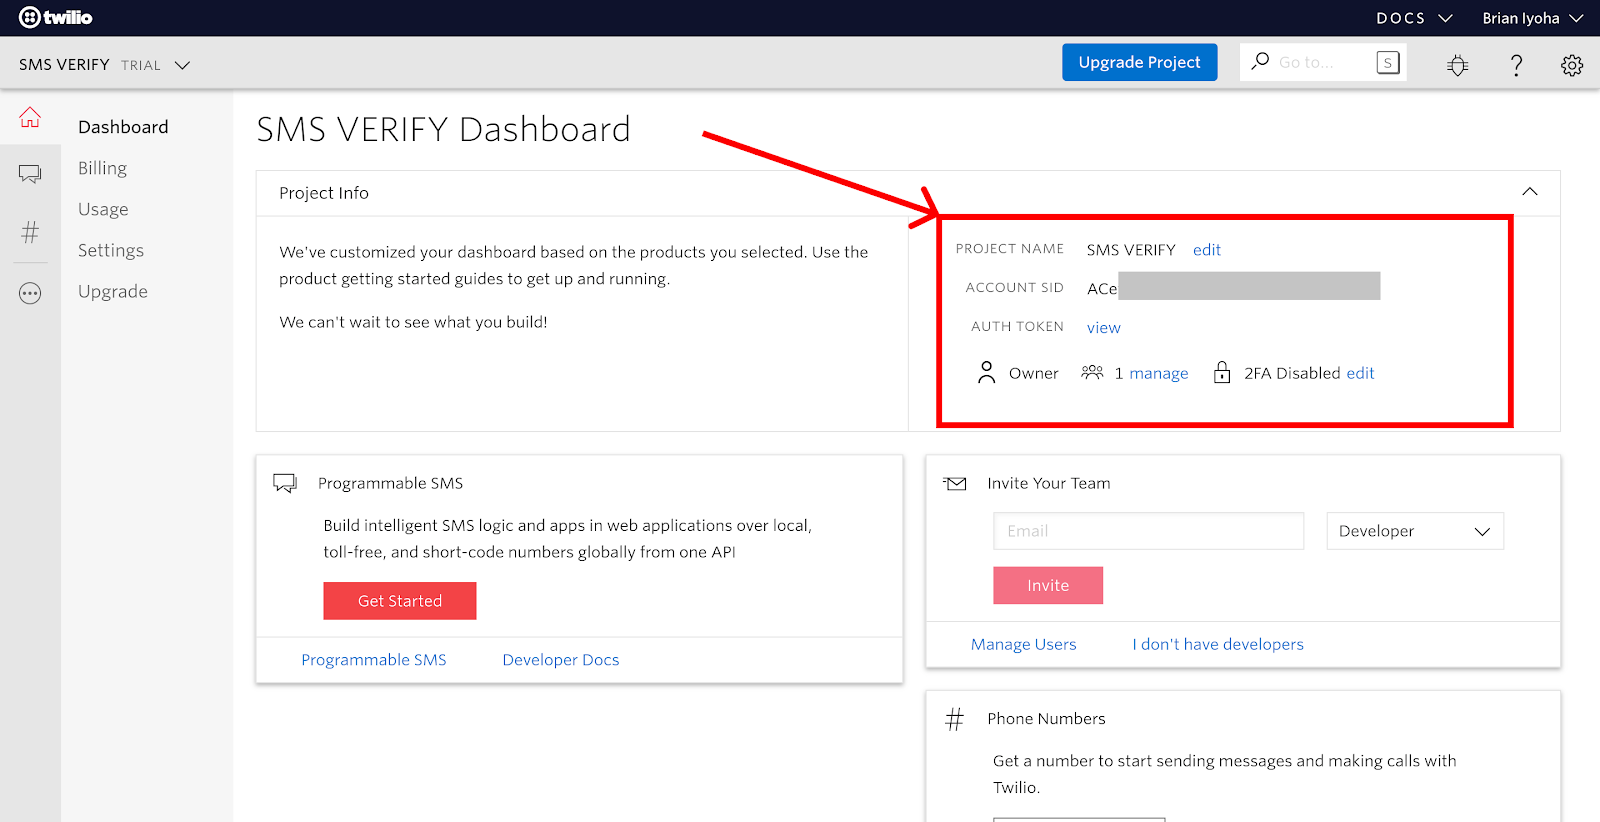This screenshot has width=1600, height=822.
Task: Click the Twilio logo
Action: (55, 17)
